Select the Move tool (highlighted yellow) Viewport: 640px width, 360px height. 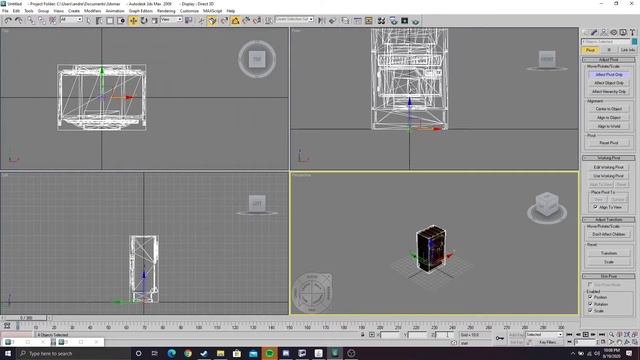coord(133,20)
